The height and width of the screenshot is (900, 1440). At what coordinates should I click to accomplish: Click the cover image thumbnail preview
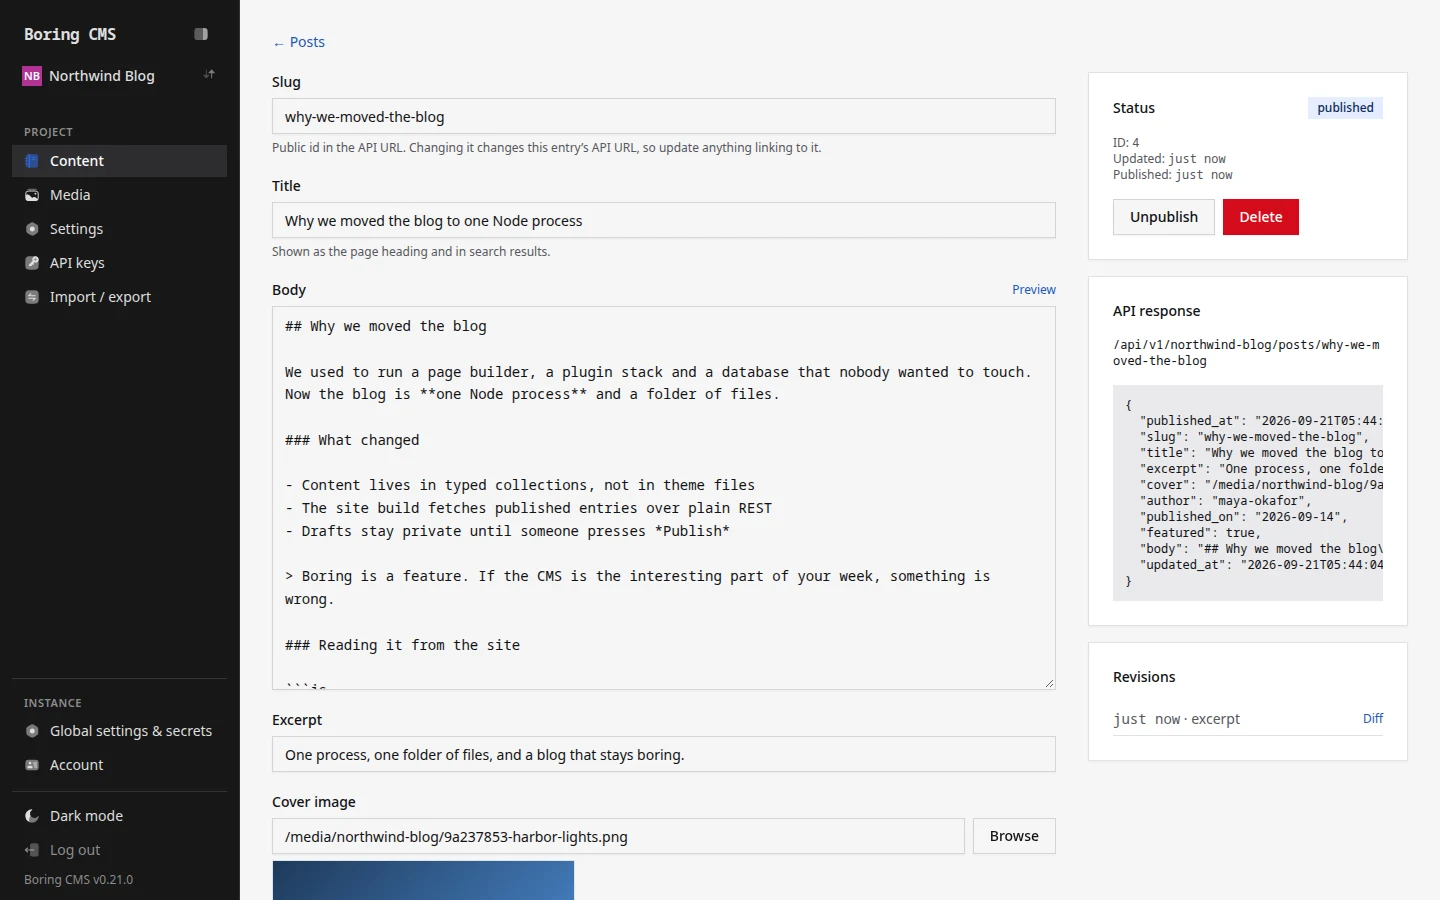click(423, 880)
